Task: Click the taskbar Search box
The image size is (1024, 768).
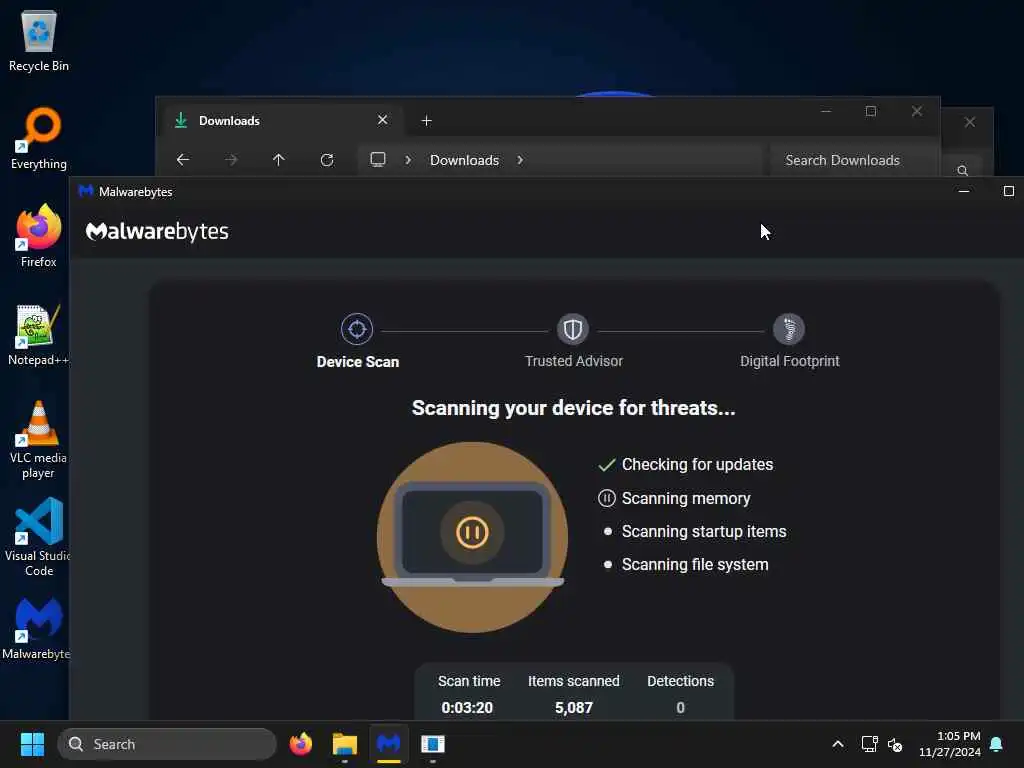Action: (167, 744)
